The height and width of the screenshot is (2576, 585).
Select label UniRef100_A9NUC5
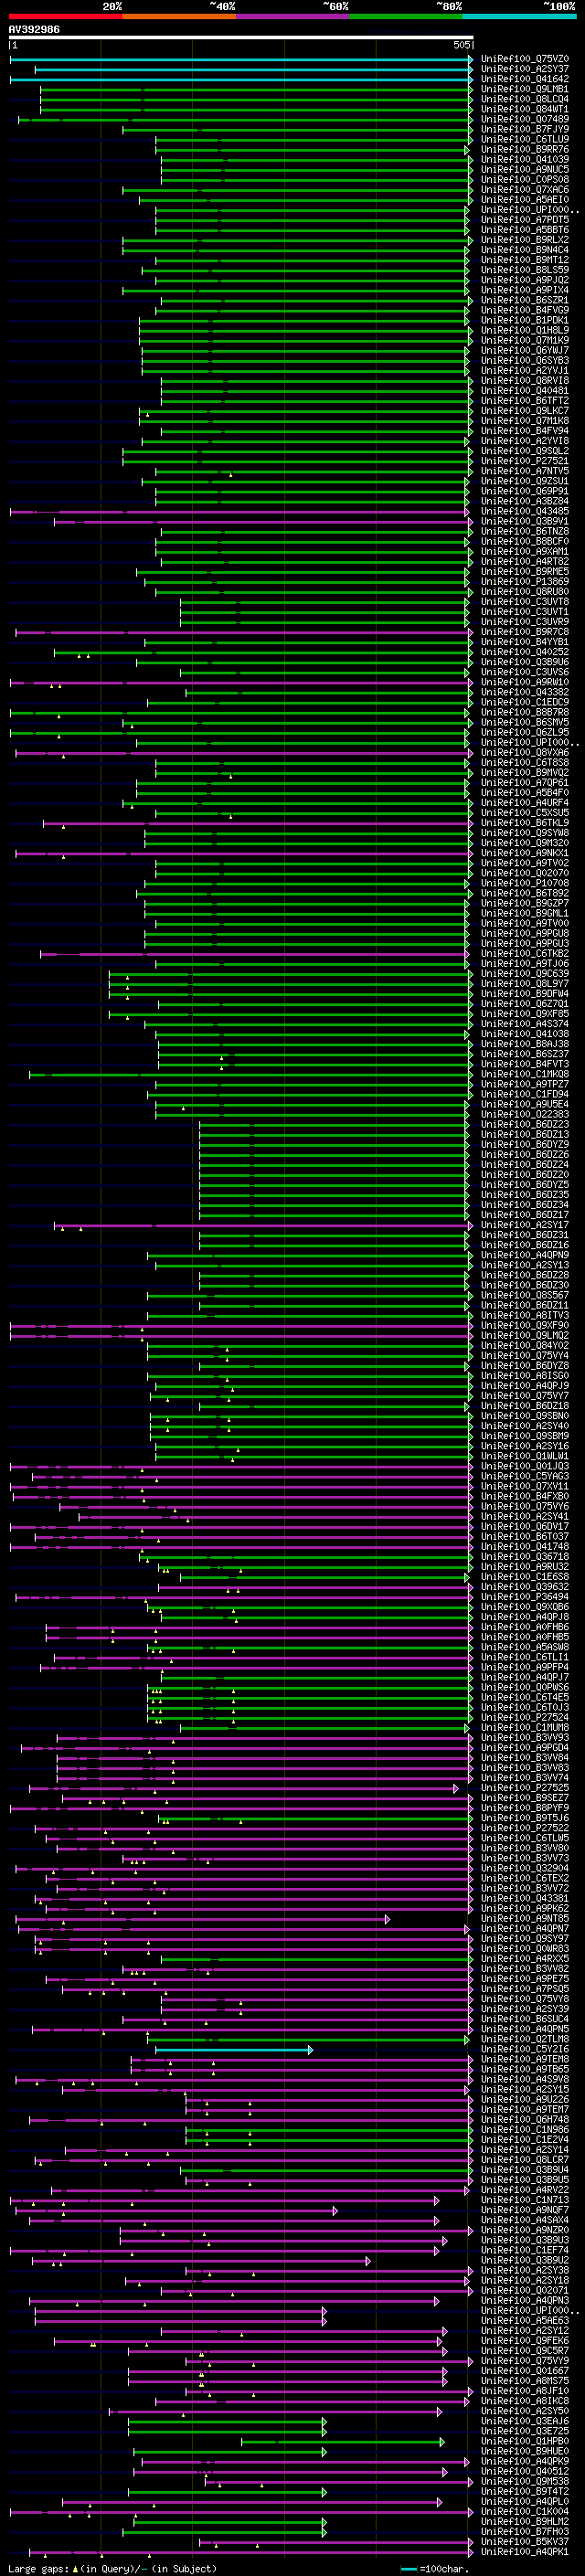coord(525,169)
